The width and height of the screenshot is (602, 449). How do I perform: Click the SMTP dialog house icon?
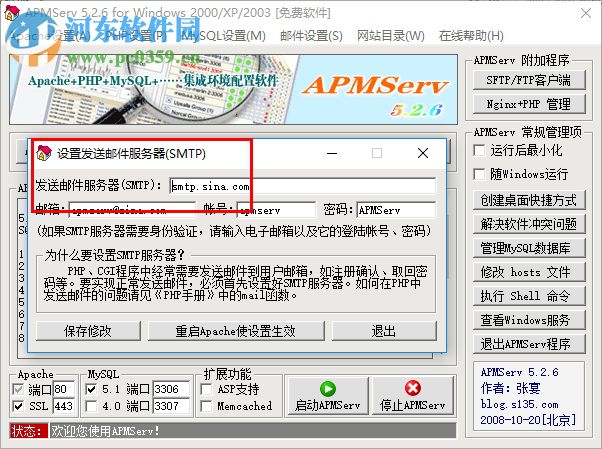[x=44, y=153]
